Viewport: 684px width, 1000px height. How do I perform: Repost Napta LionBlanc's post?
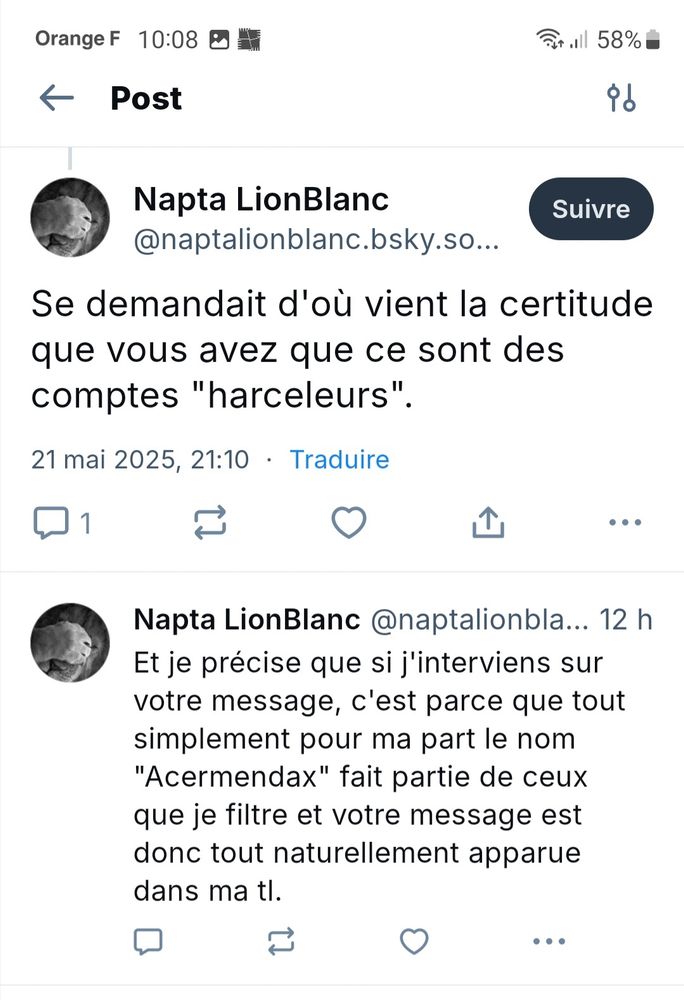pos(209,522)
